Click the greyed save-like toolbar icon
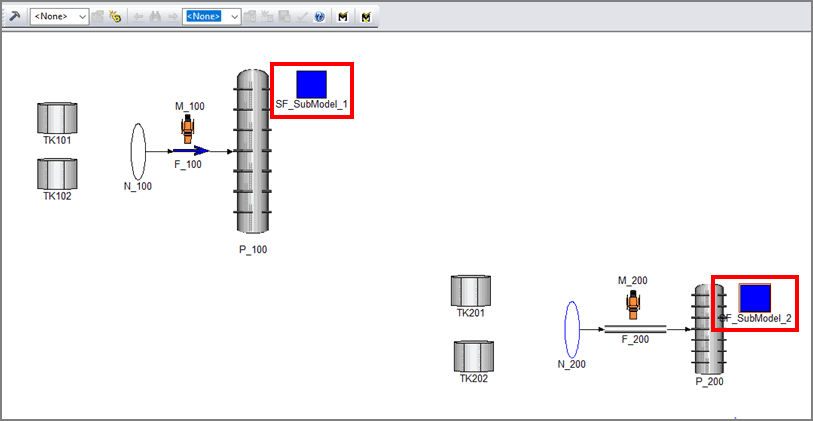Viewport: 813px width, 421px height. point(285,17)
